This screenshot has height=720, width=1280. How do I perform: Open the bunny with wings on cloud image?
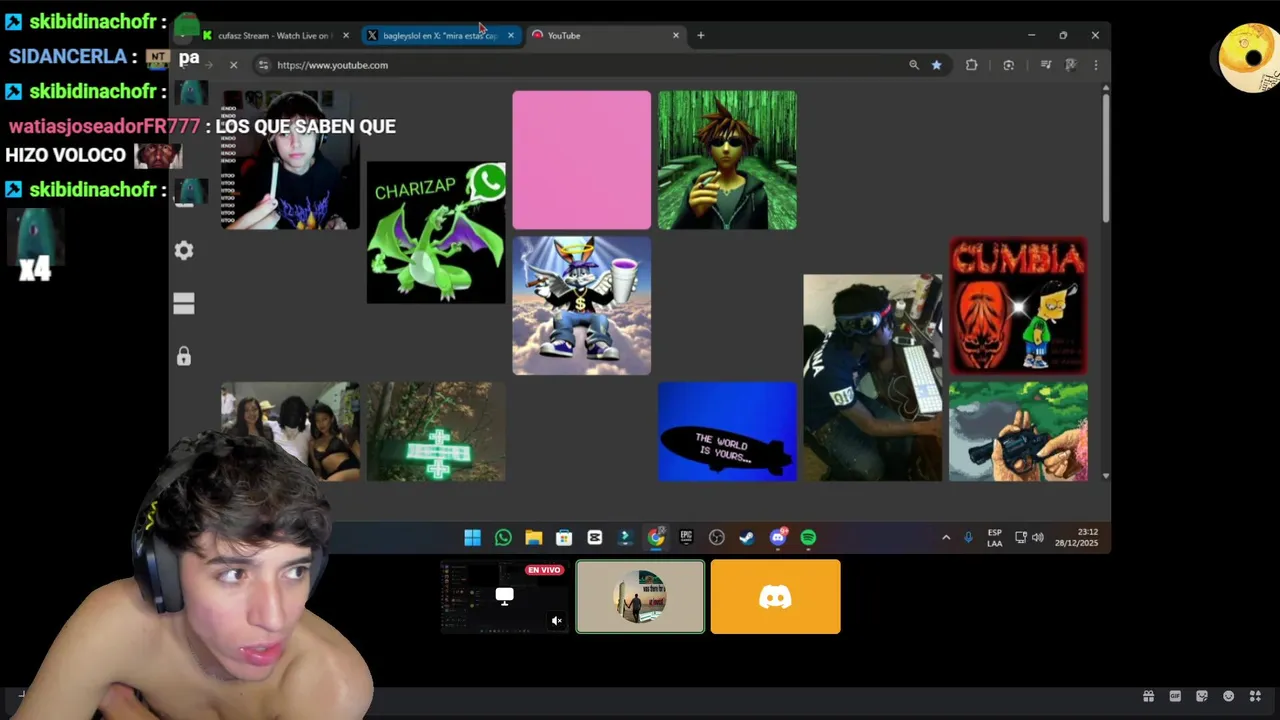coord(582,306)
